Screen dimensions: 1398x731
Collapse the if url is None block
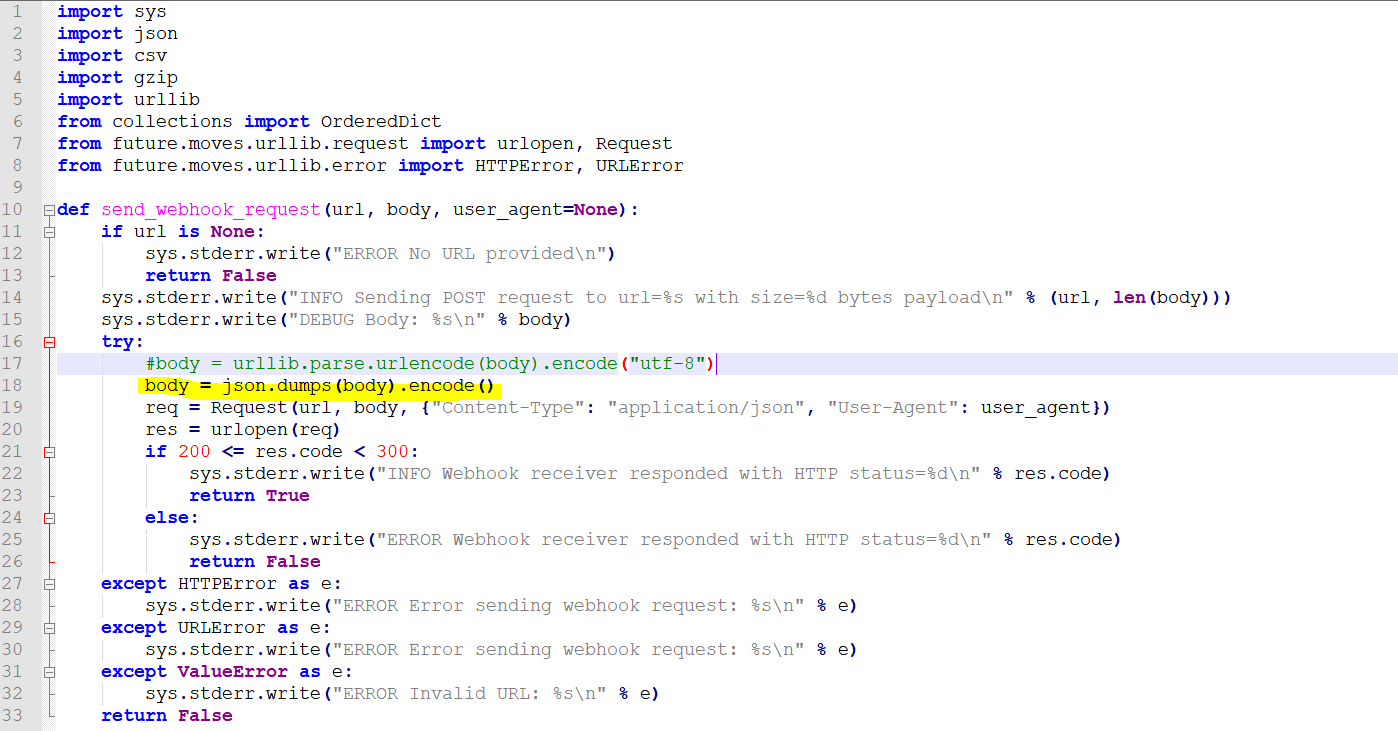[x=47, y=231]
